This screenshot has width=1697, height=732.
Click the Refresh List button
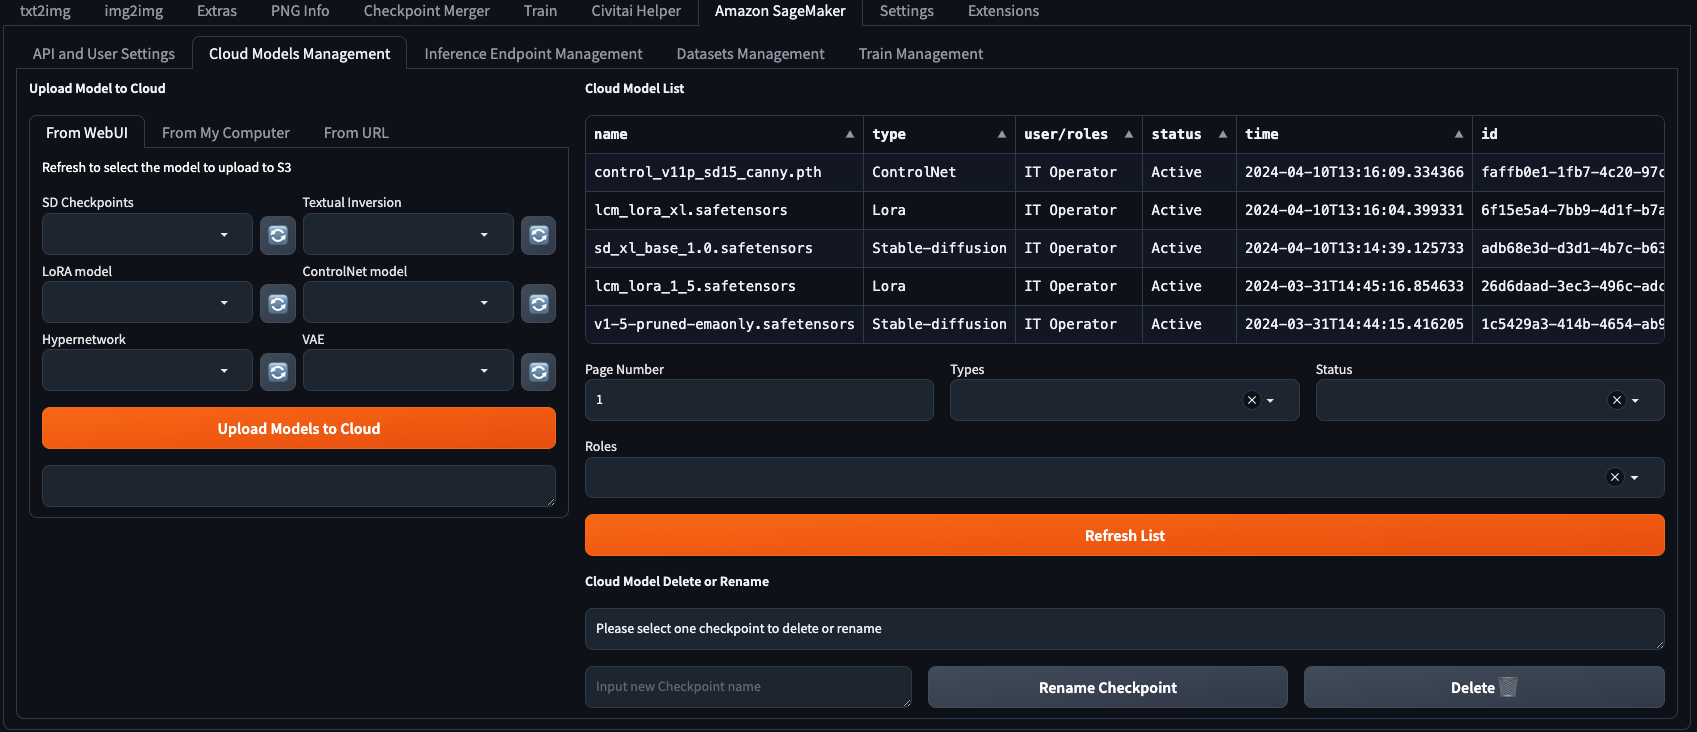(1125, 535)
